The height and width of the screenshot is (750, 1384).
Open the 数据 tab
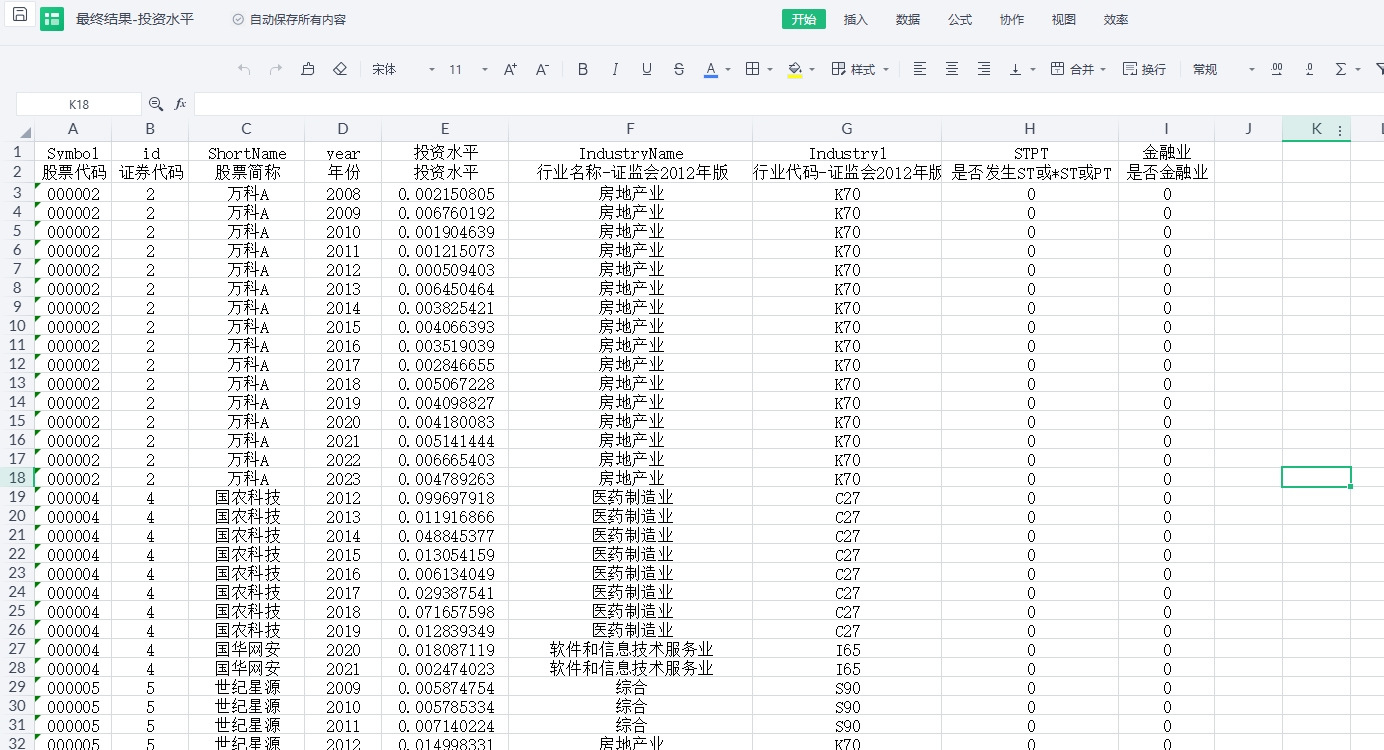coord(908,19)
